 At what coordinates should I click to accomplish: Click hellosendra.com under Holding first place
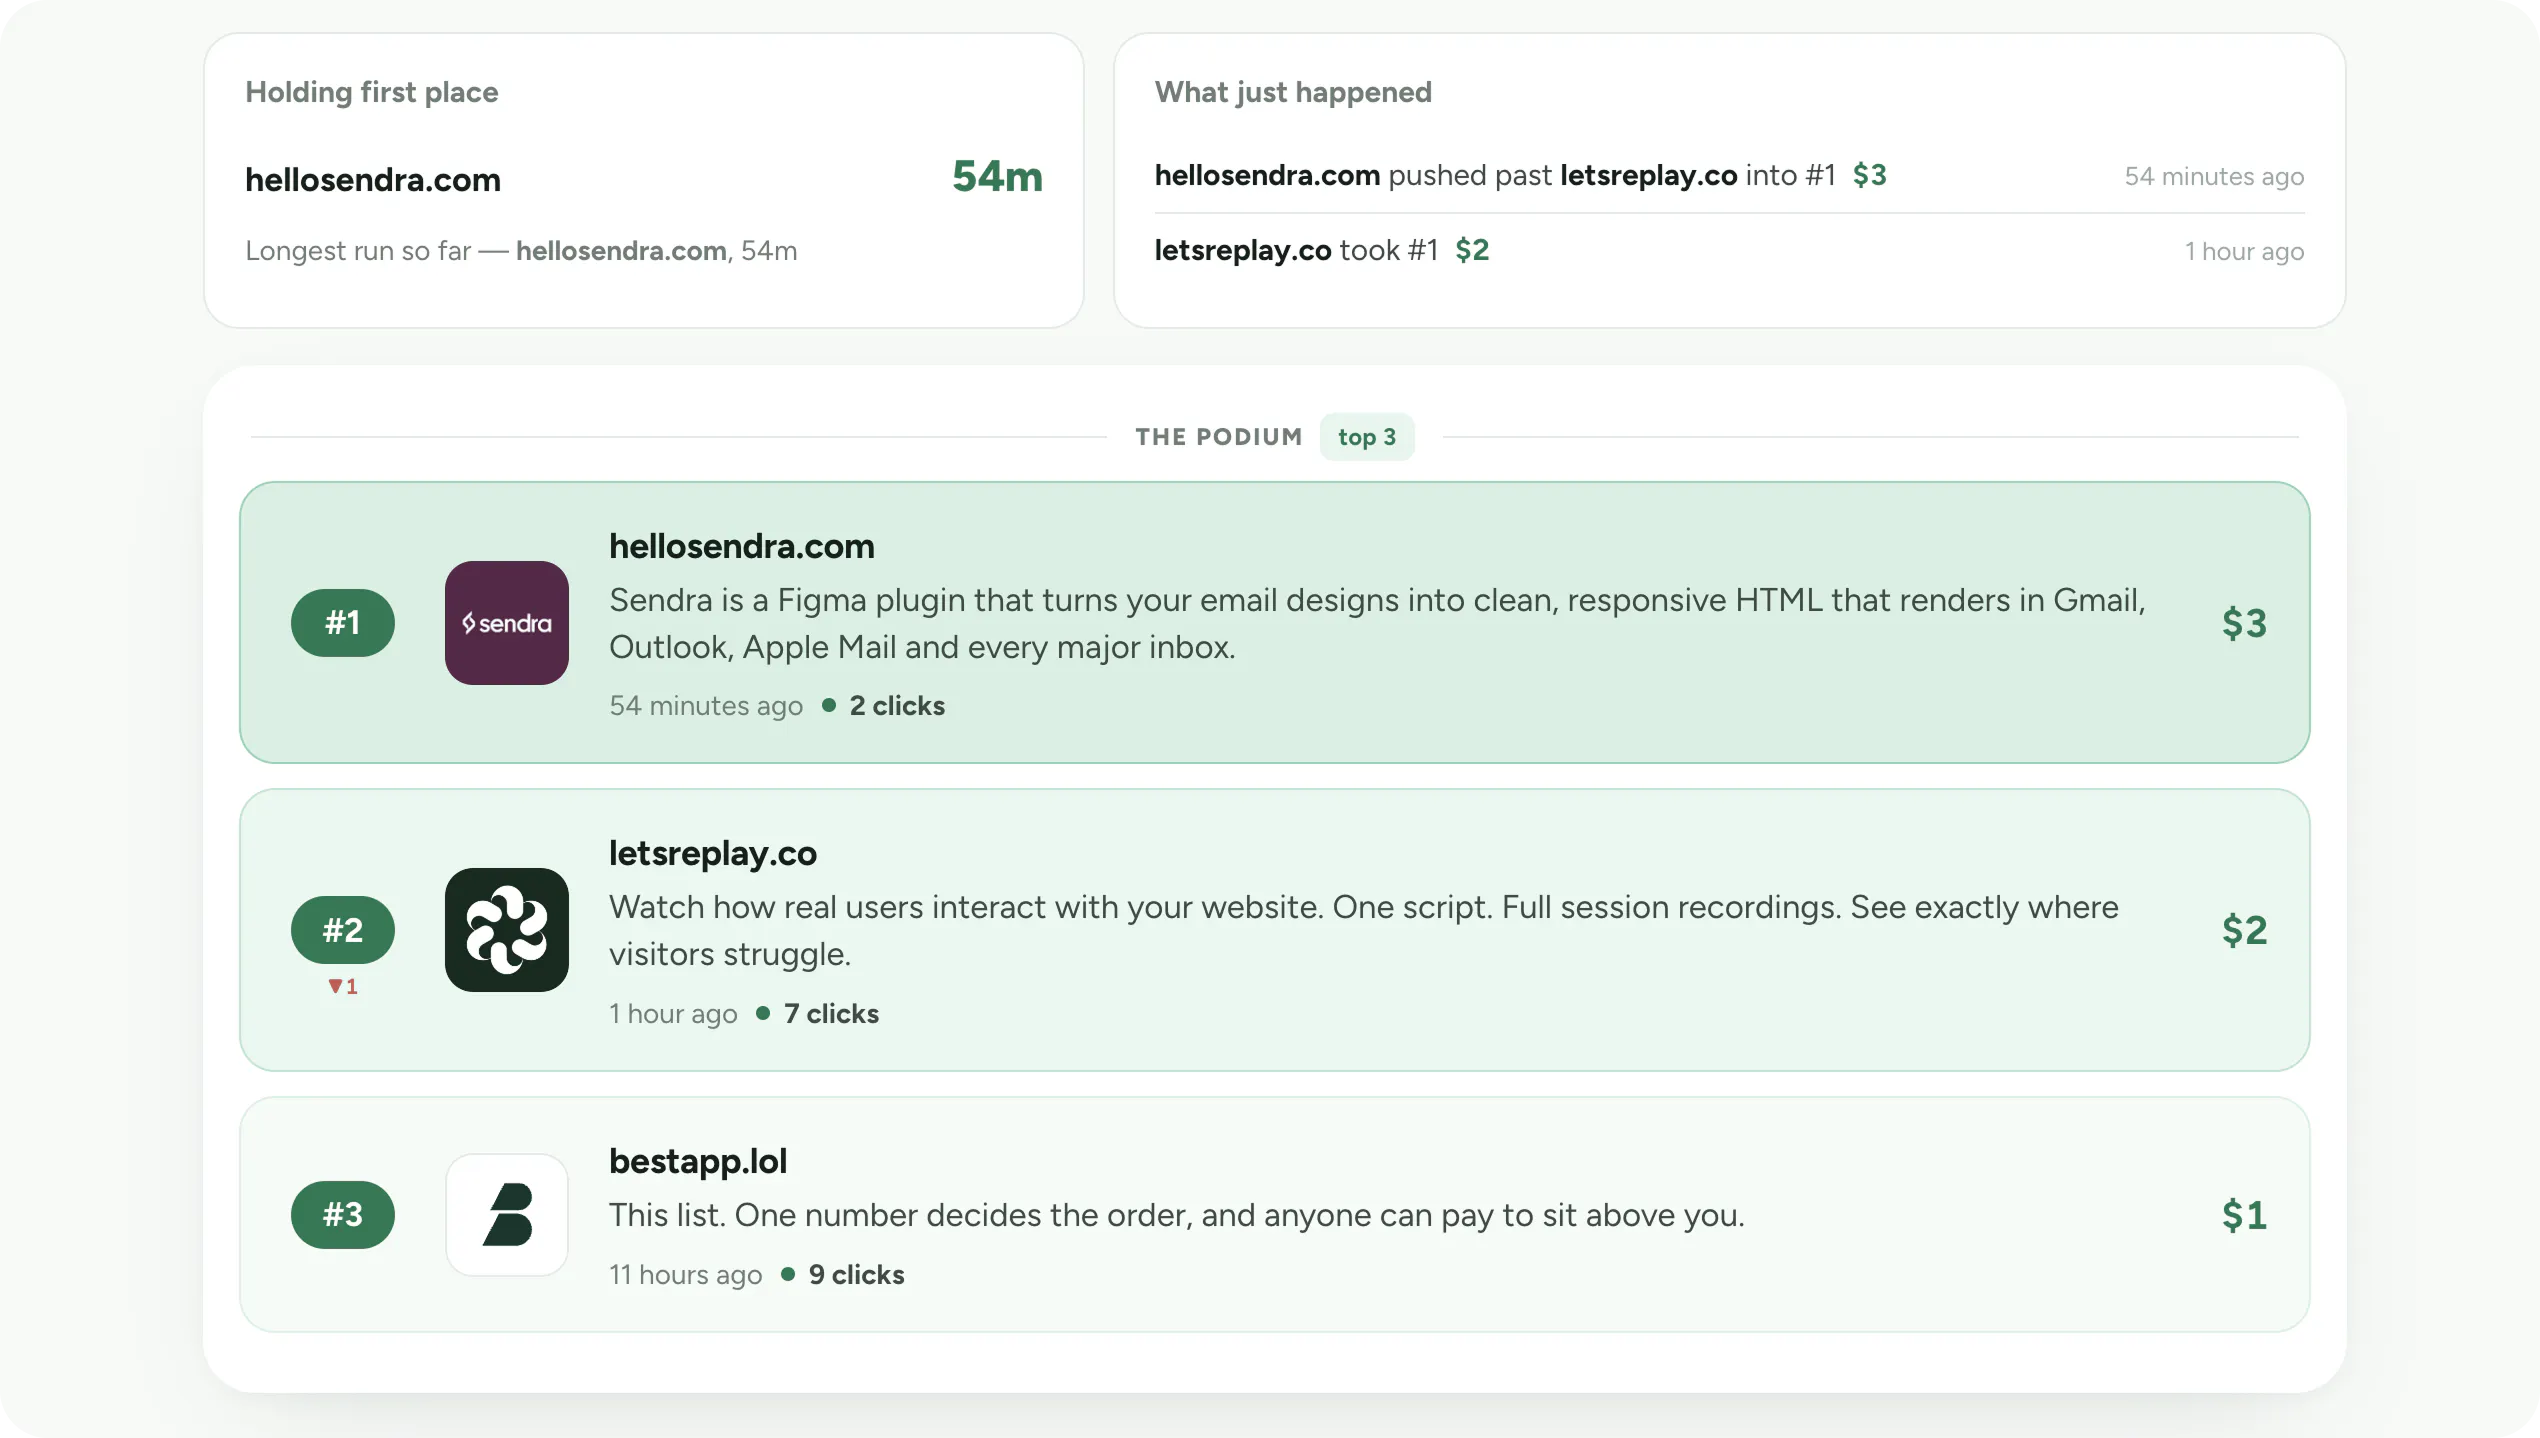coord(373,180)
